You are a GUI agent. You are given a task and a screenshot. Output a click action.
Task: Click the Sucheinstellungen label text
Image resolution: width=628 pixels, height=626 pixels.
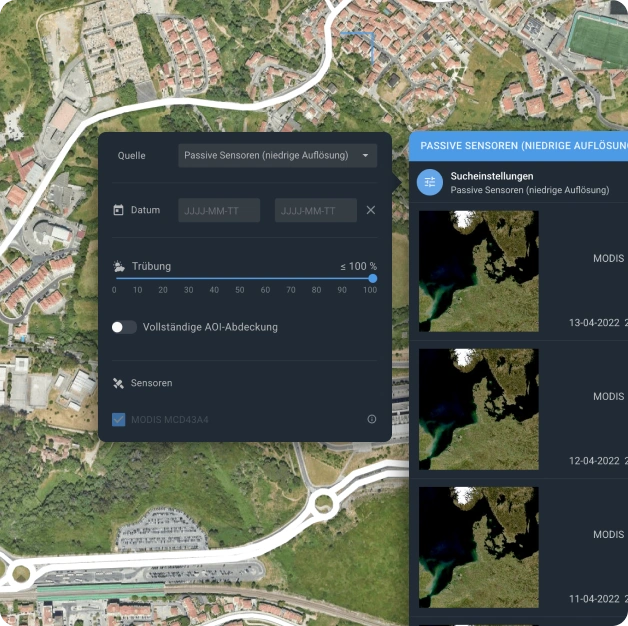pos(492,176)
